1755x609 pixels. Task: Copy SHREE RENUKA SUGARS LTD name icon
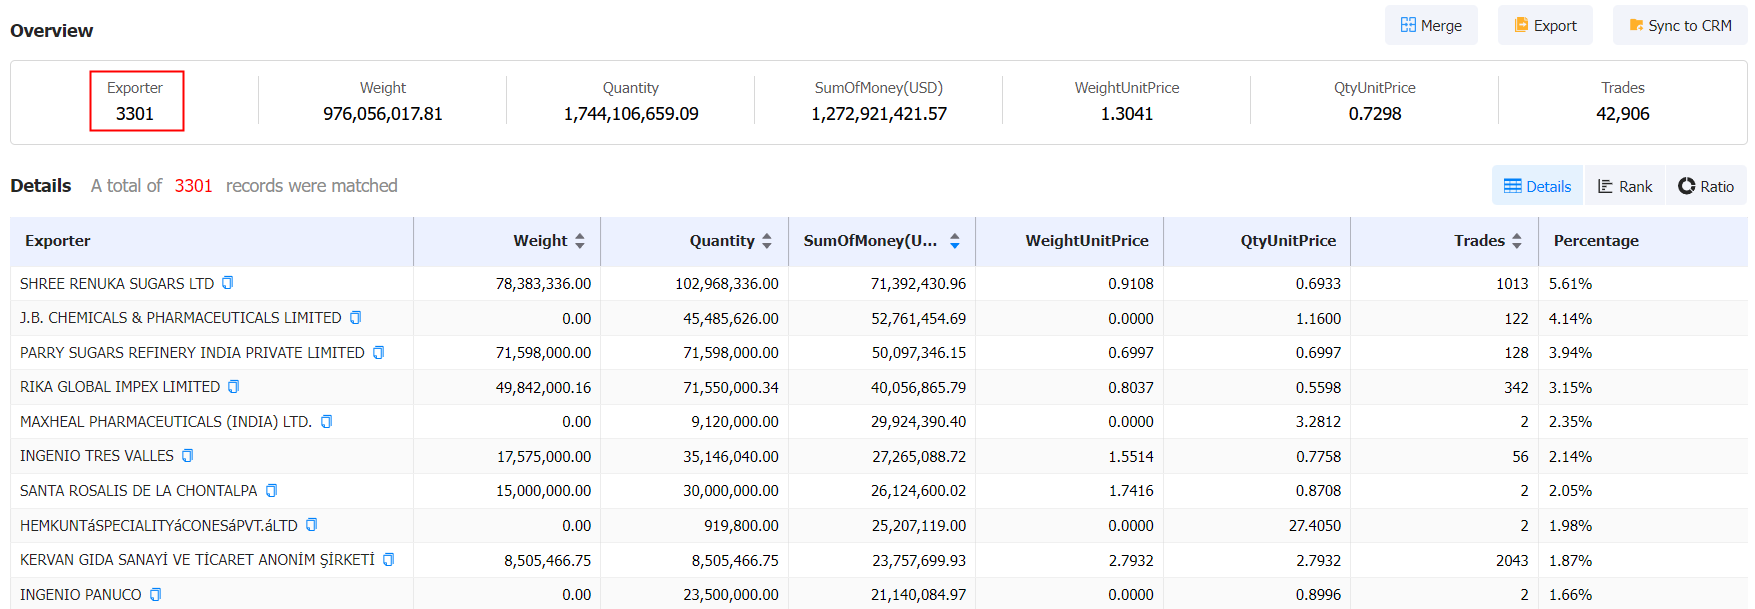click(x=228, y=283)
